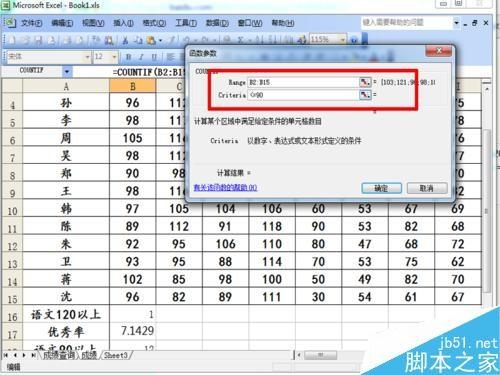This screenshot has height=375, width=500.
Task: Click the Save icon in toolbar
Action: pyautogui.click(x=39, y=40)
